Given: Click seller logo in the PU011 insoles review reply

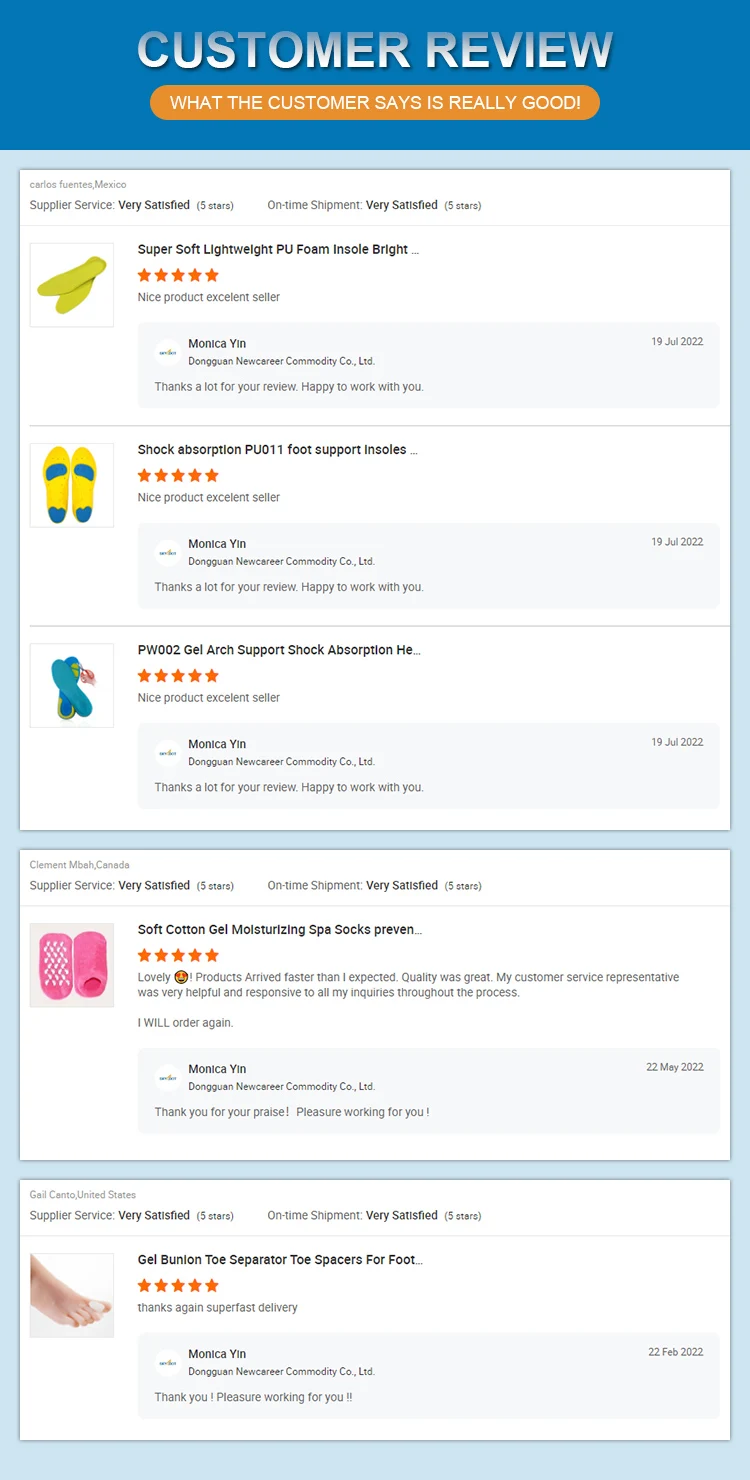Looking at the screenshot, I should tap(167, 552).
